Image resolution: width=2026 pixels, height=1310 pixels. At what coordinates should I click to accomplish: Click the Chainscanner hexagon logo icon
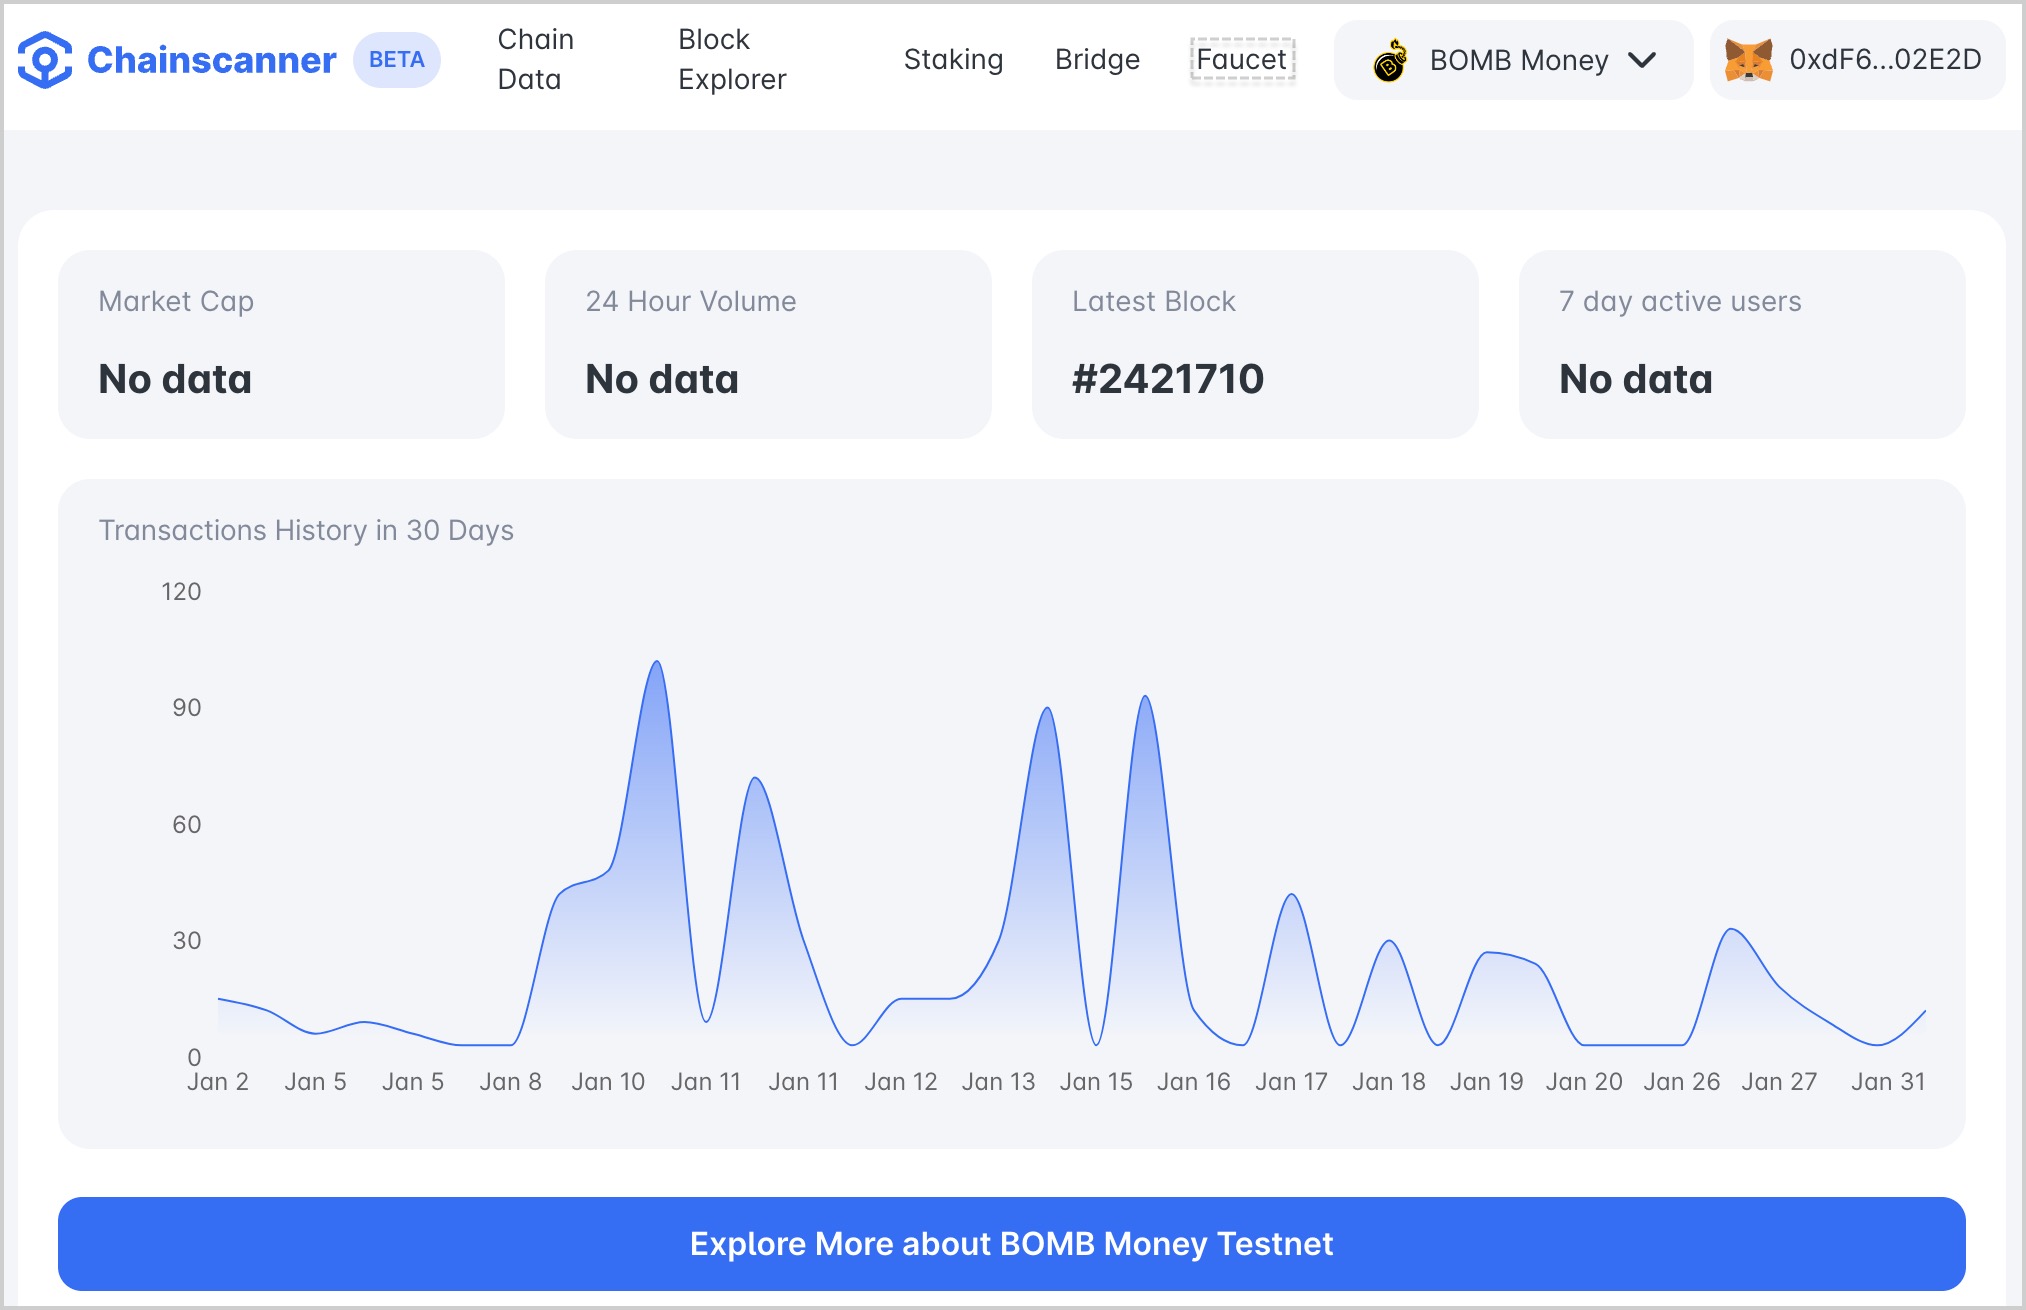coord(45,60)
